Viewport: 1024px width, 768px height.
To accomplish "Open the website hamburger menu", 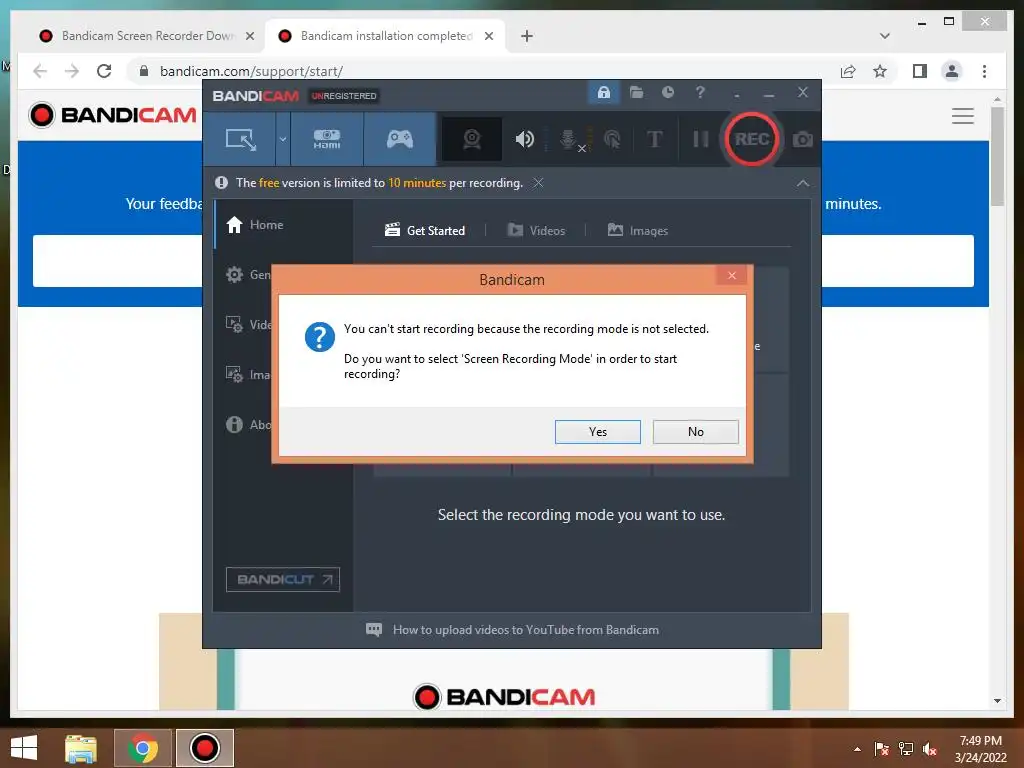I will click(963, 116).
